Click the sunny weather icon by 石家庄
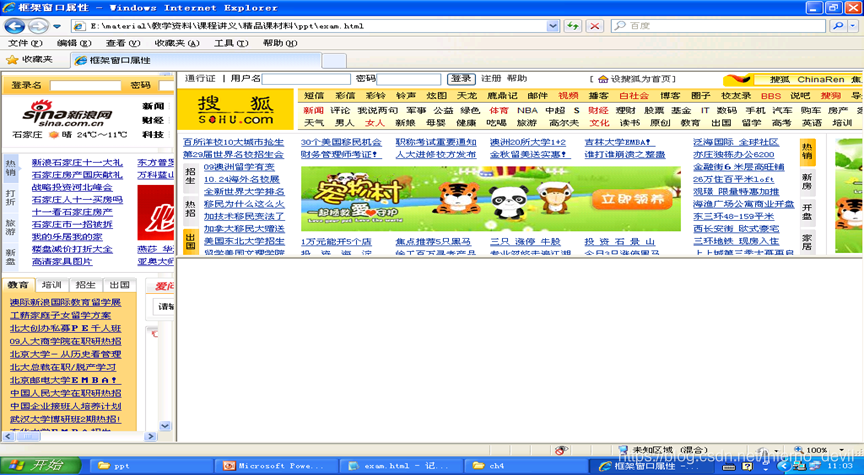 [53, 134]
